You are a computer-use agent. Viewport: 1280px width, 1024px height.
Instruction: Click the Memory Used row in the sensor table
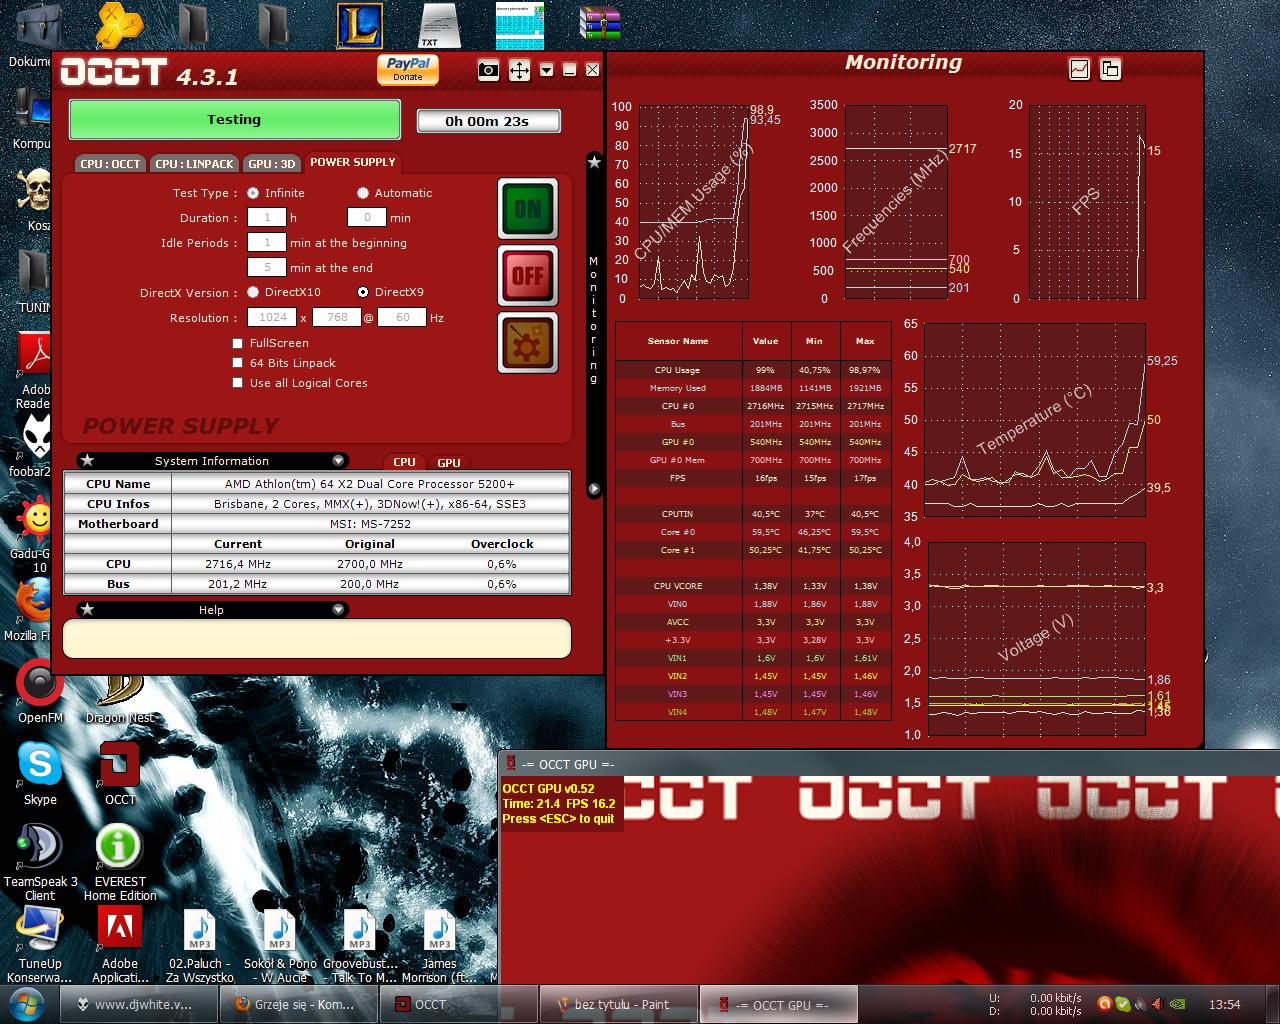(751, 388)
